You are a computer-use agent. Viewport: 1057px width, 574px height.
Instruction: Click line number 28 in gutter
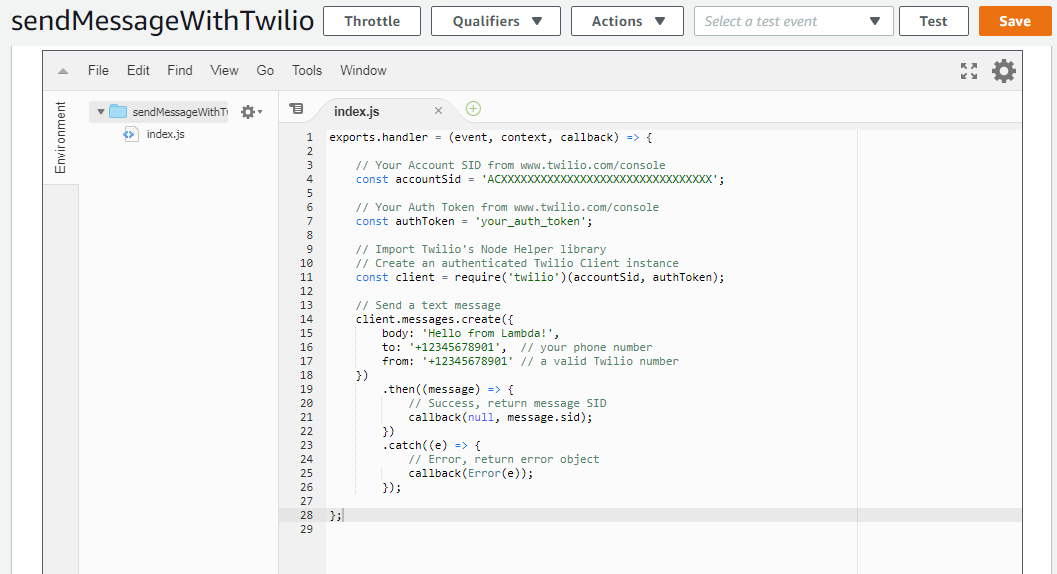tap(307, 515)
